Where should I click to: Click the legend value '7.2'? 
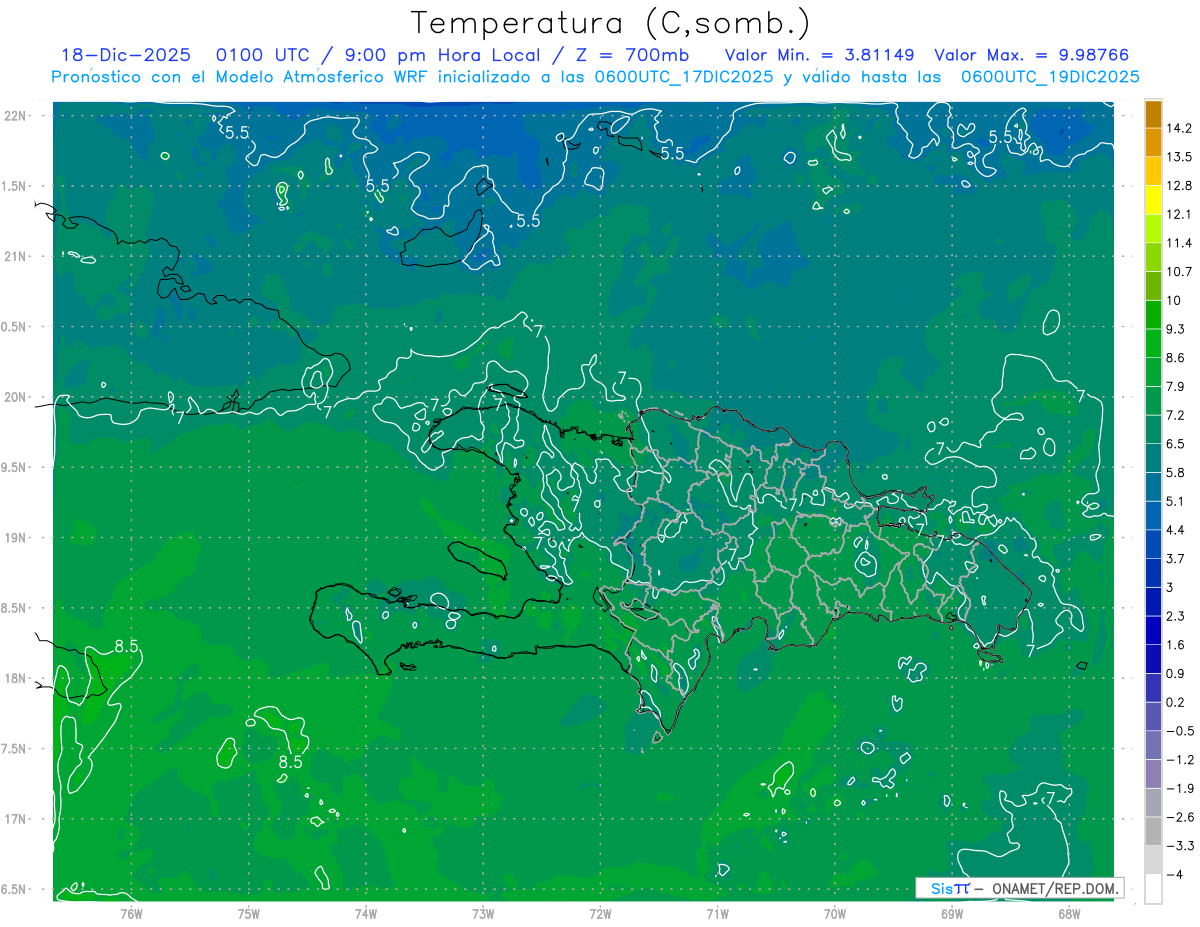click(1176, 415)
